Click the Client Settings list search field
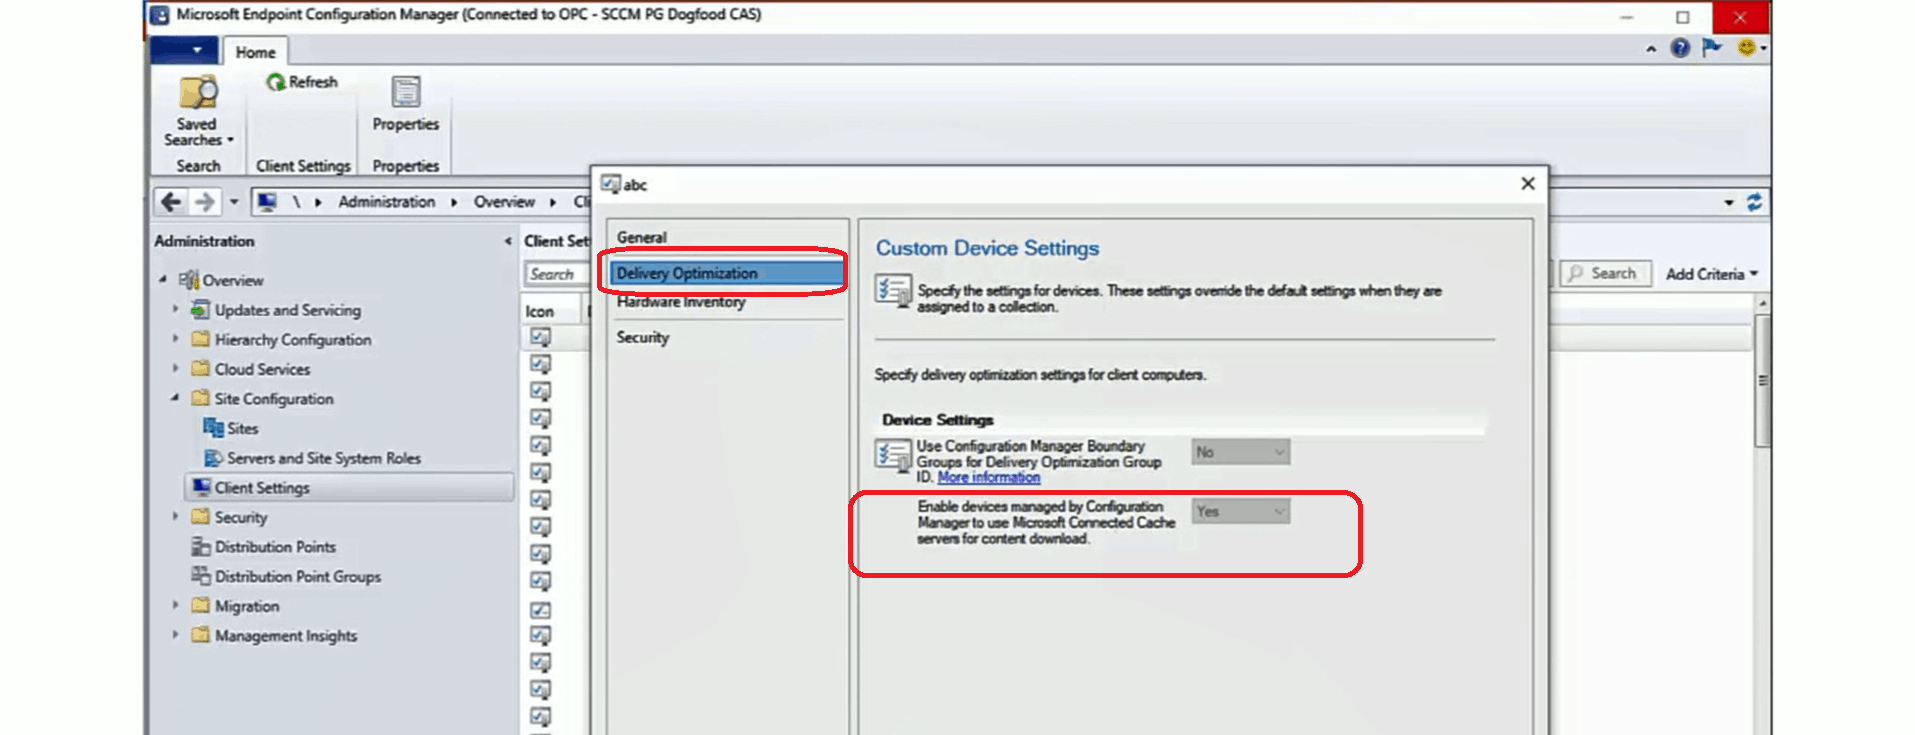1915x735 pixels. 556,274
